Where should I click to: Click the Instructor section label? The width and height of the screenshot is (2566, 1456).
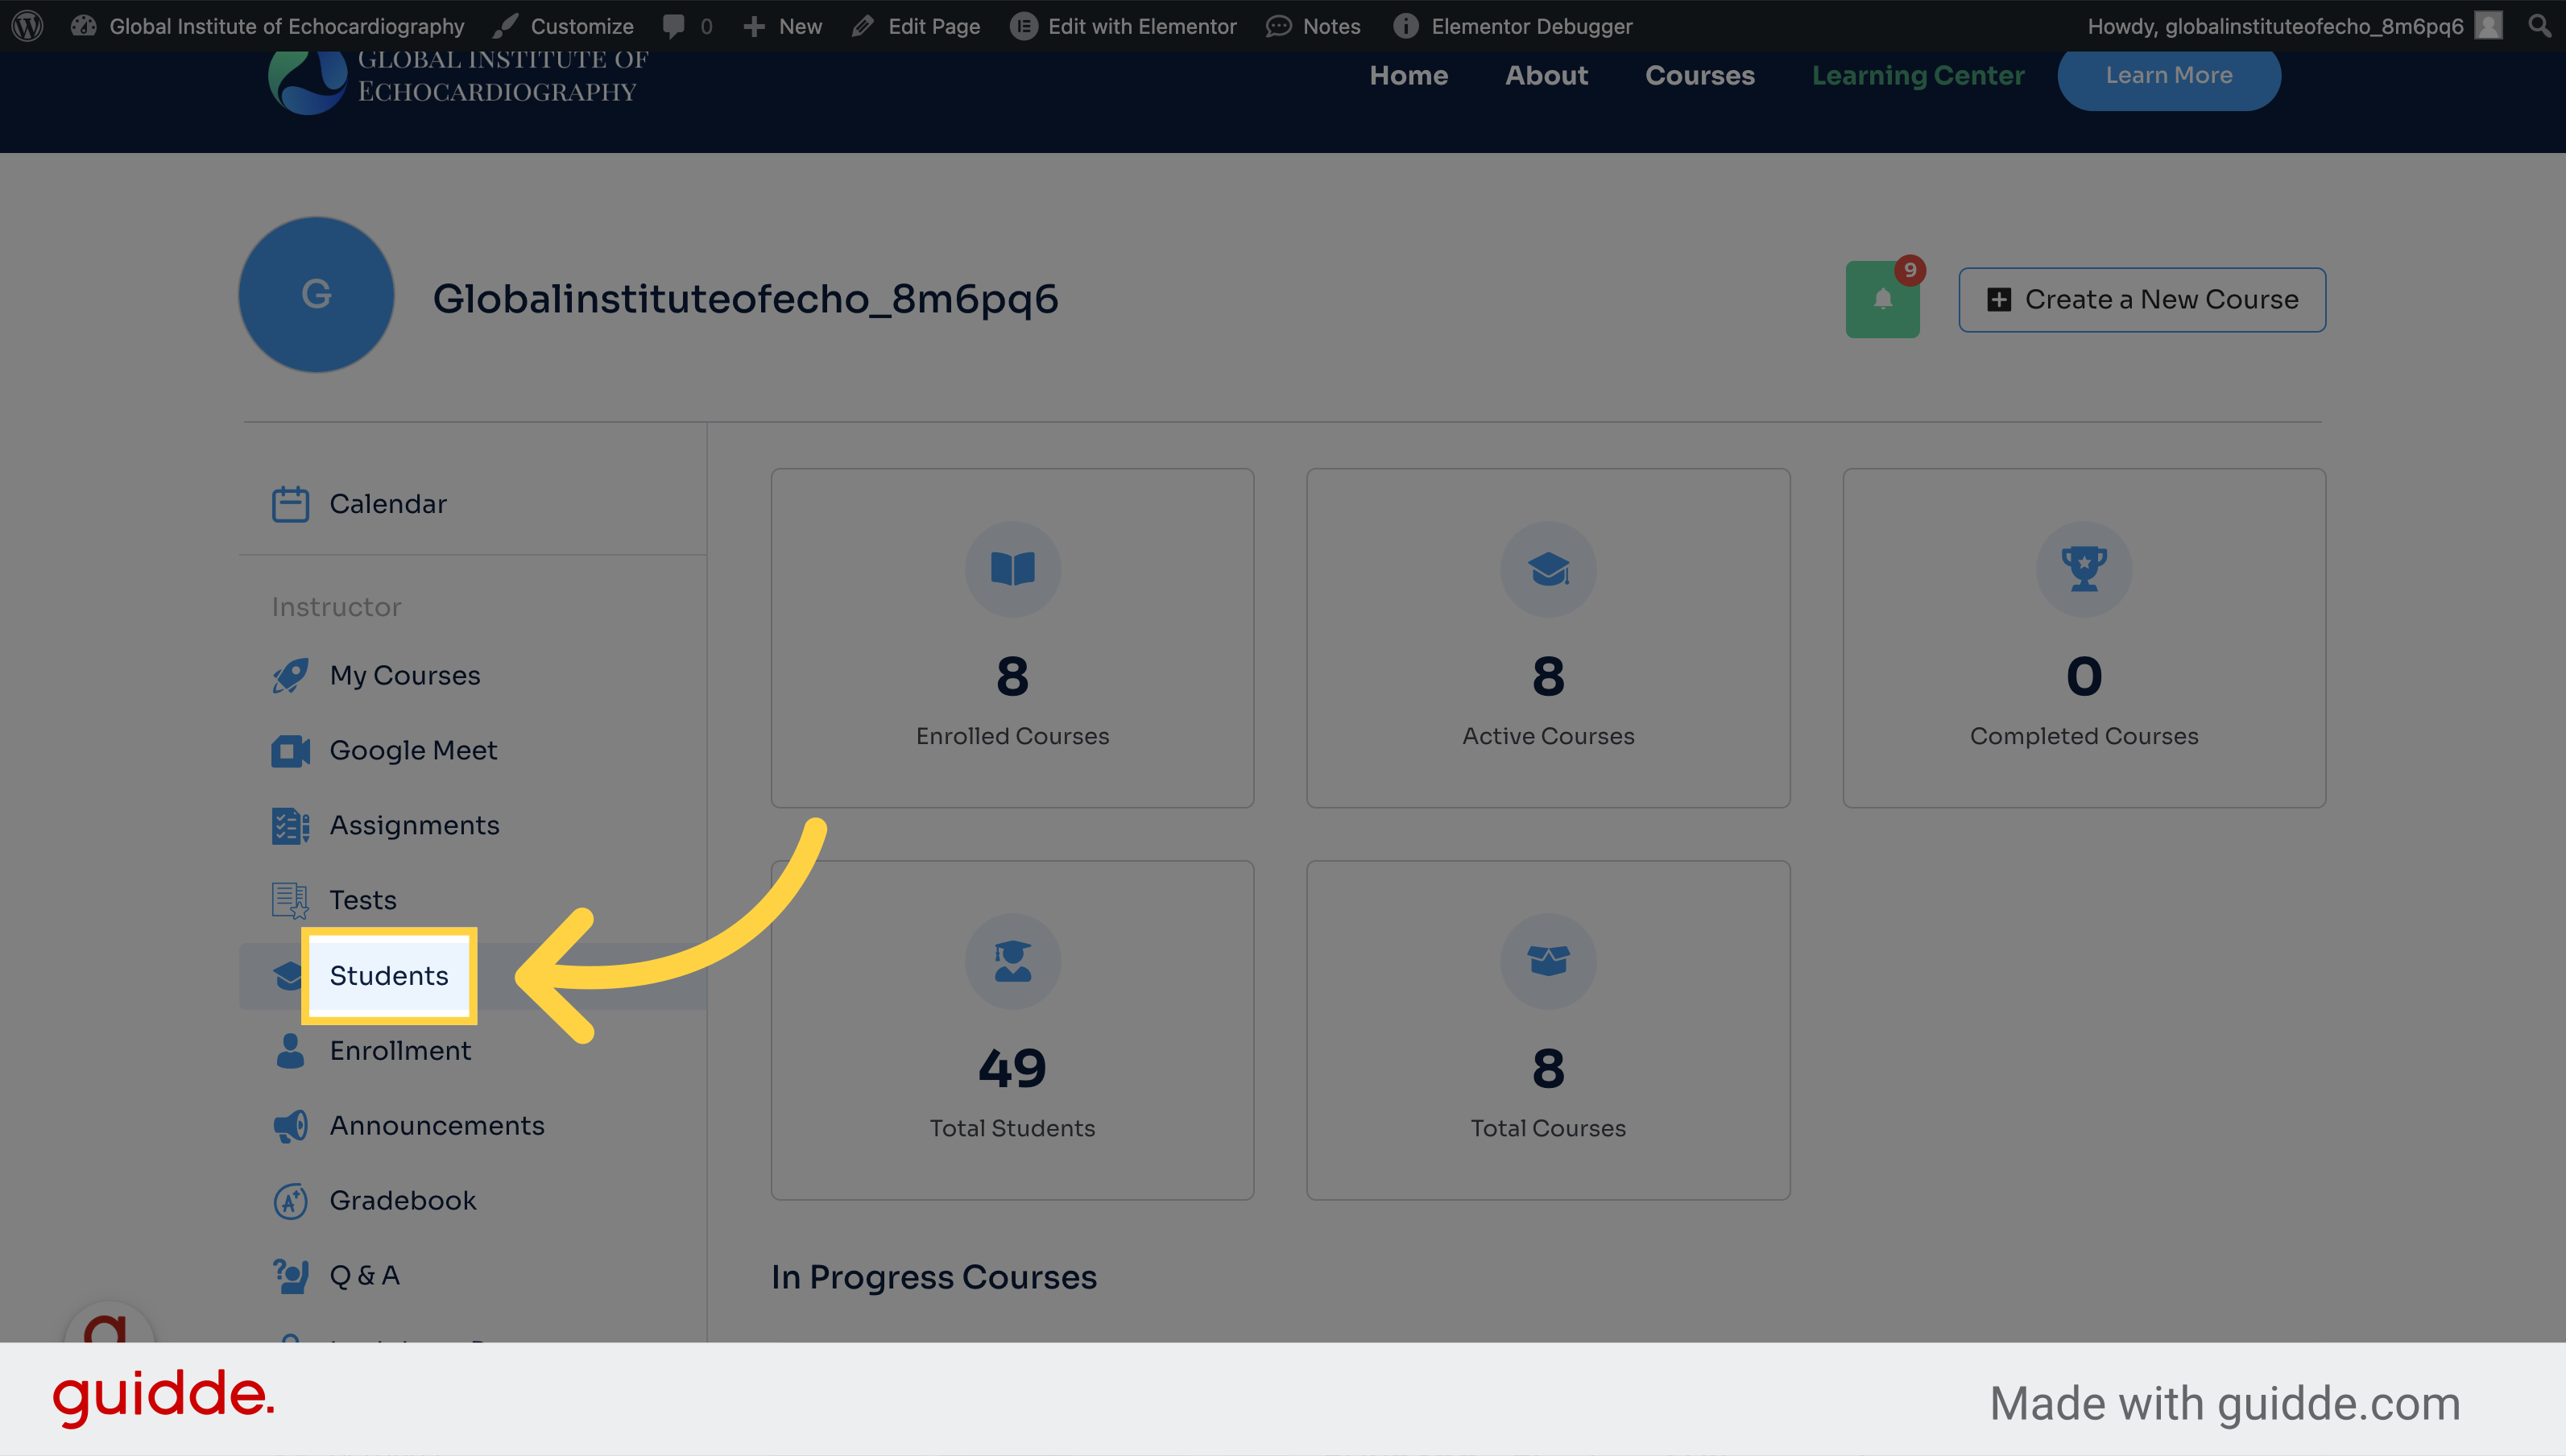pyautogui.click(x=336, y=607)
